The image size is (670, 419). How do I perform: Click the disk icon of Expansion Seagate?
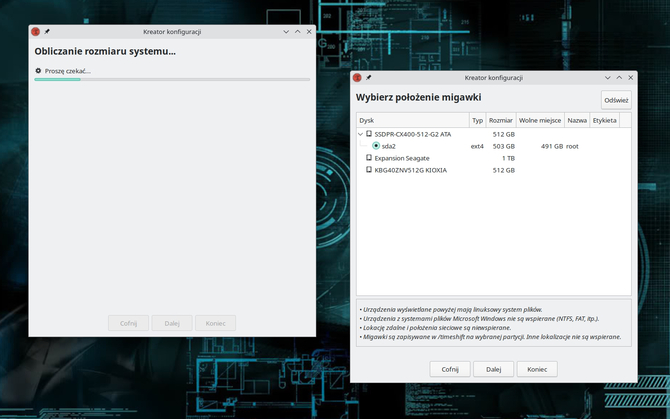(369, 158)
